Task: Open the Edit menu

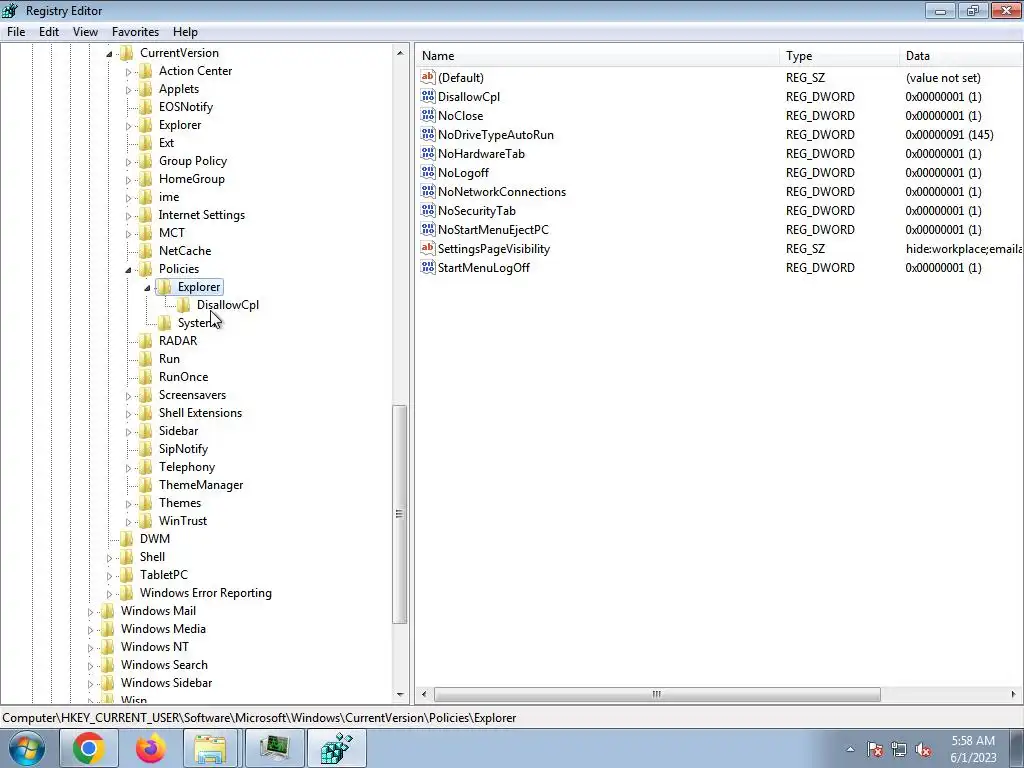Action: [49, 31]
